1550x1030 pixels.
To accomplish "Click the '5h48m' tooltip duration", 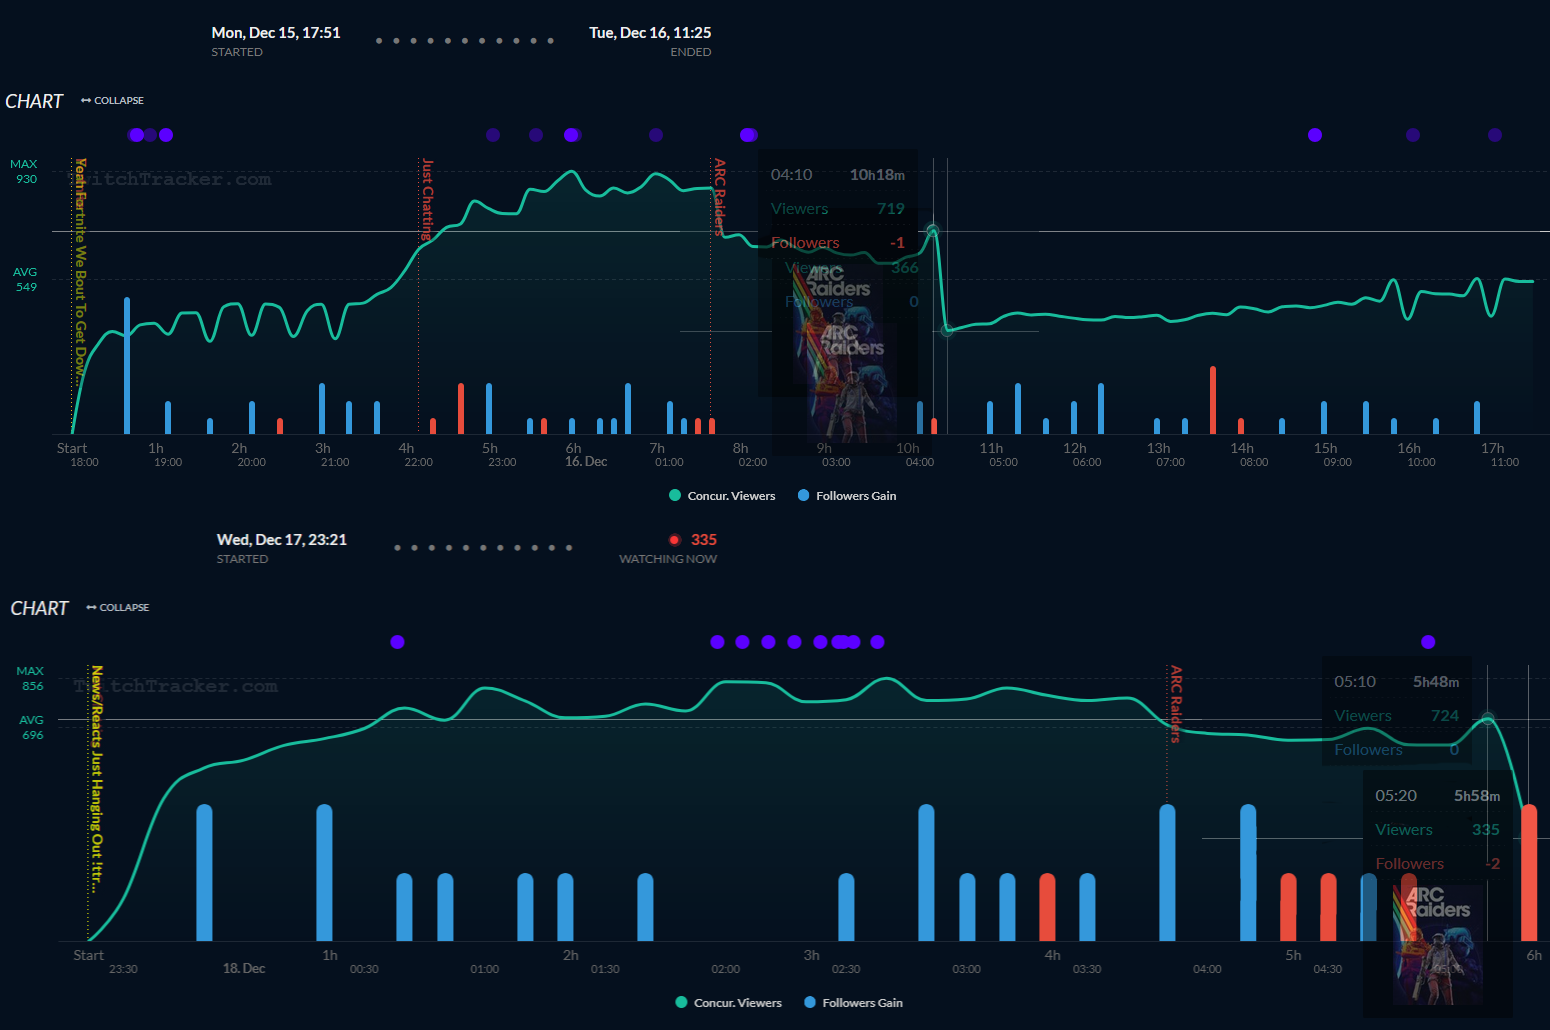I will coord(1436,682).
